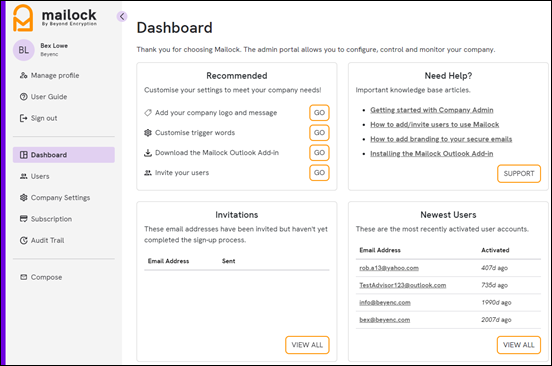Select the Dashboard grid icon in sidebar
552x366 pixels.
24,155
